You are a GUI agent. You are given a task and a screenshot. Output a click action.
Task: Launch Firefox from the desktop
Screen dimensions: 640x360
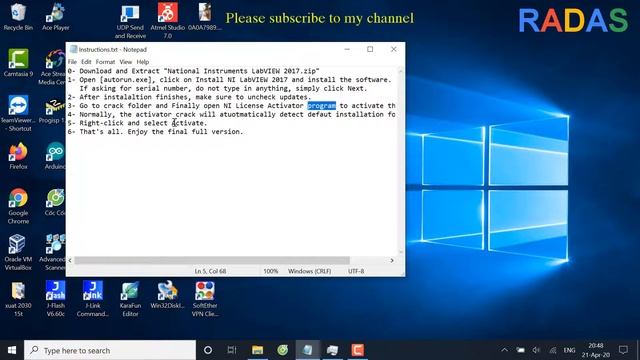click(18, 156)
